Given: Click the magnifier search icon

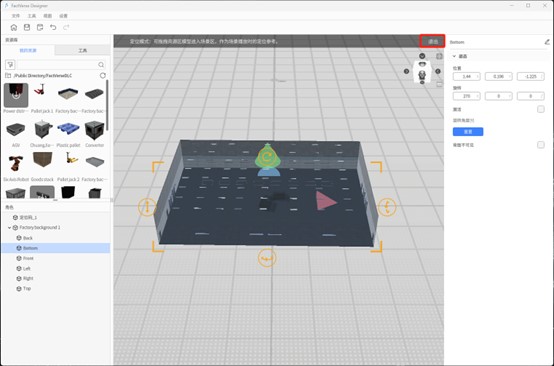Looking at the screenshot, I should 101,65.
